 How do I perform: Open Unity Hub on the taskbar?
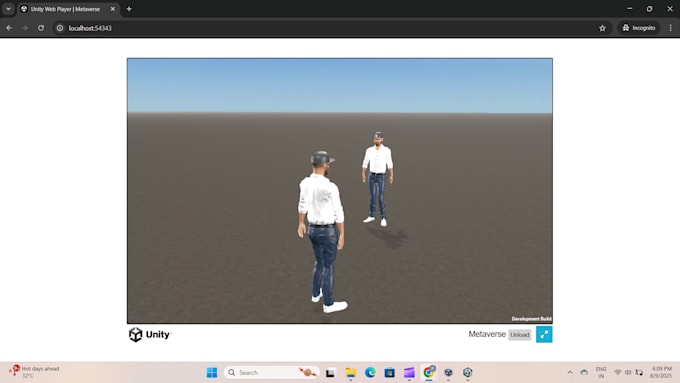tap(448, 373)
